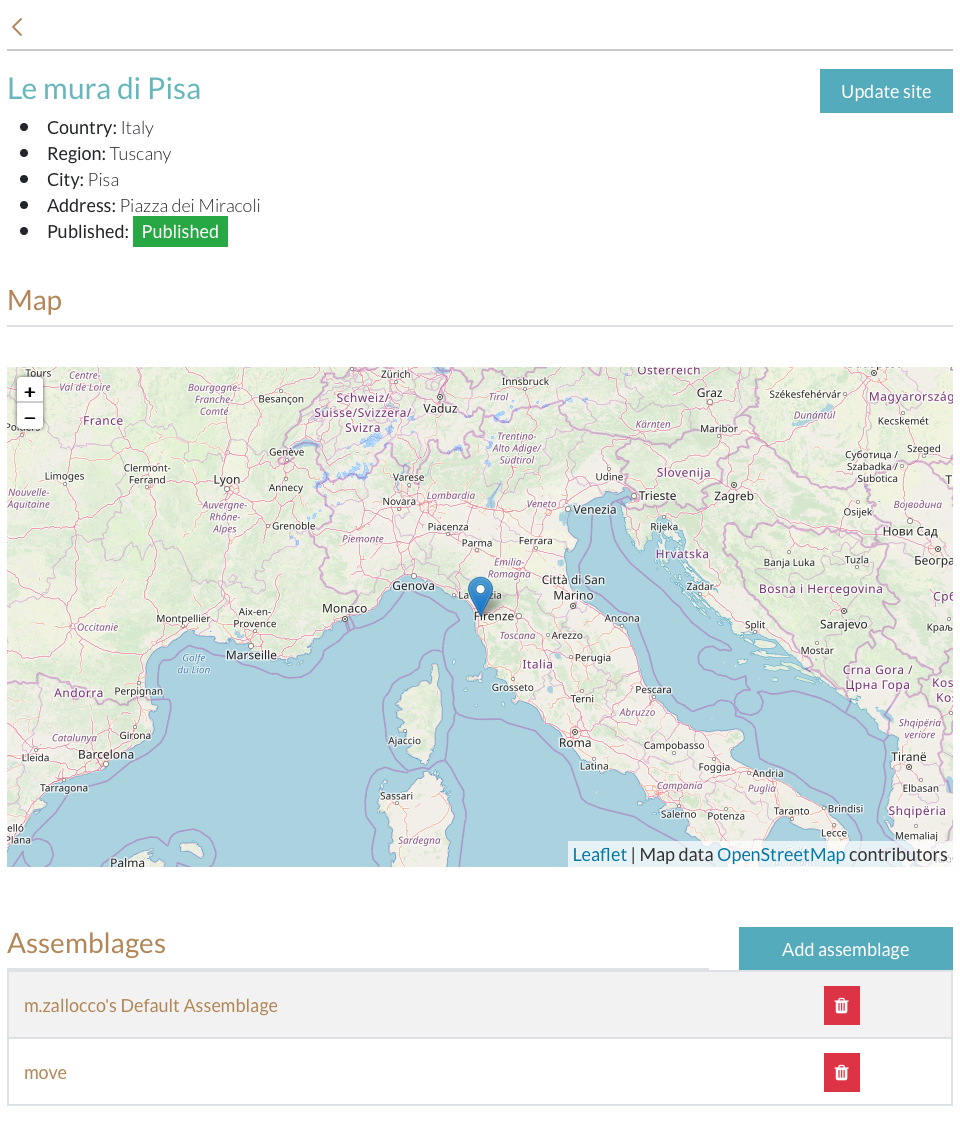Click the Assemblages section heading
The image size is (960, 1122).
coord(87,943)
